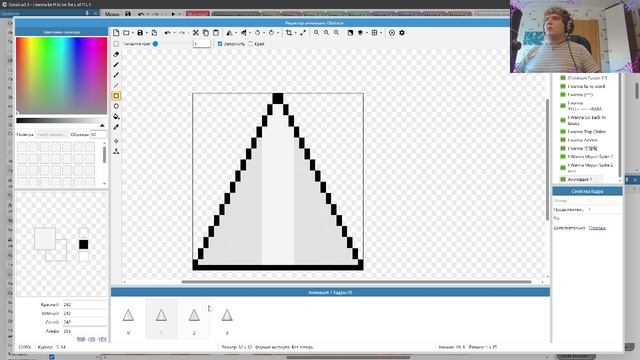The width and height of the screenshot is (640, 360).
Task: Click the grid display icon
Action: (374, 33)
